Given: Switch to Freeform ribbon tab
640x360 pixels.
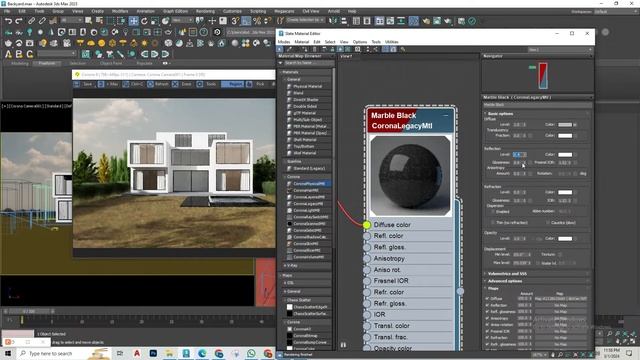Looking at the screenshot, I should click(47, 63).
